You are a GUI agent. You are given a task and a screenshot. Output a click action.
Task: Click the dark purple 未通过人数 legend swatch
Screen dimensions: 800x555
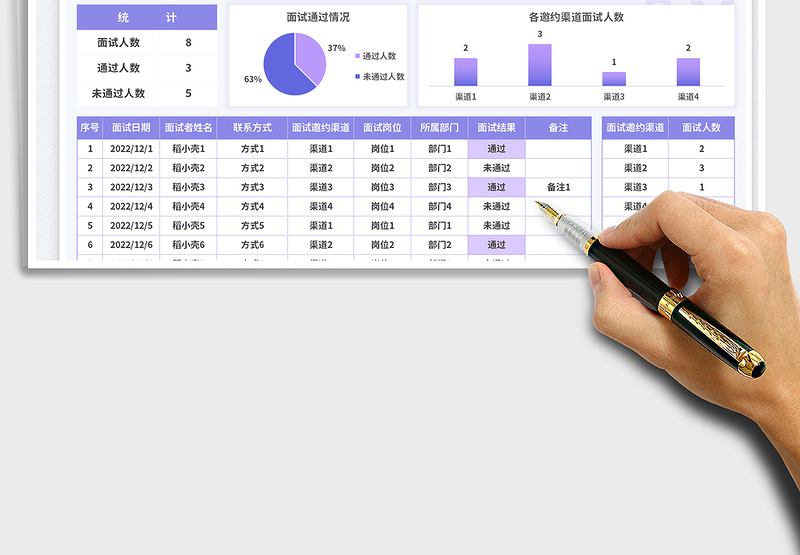357,77
